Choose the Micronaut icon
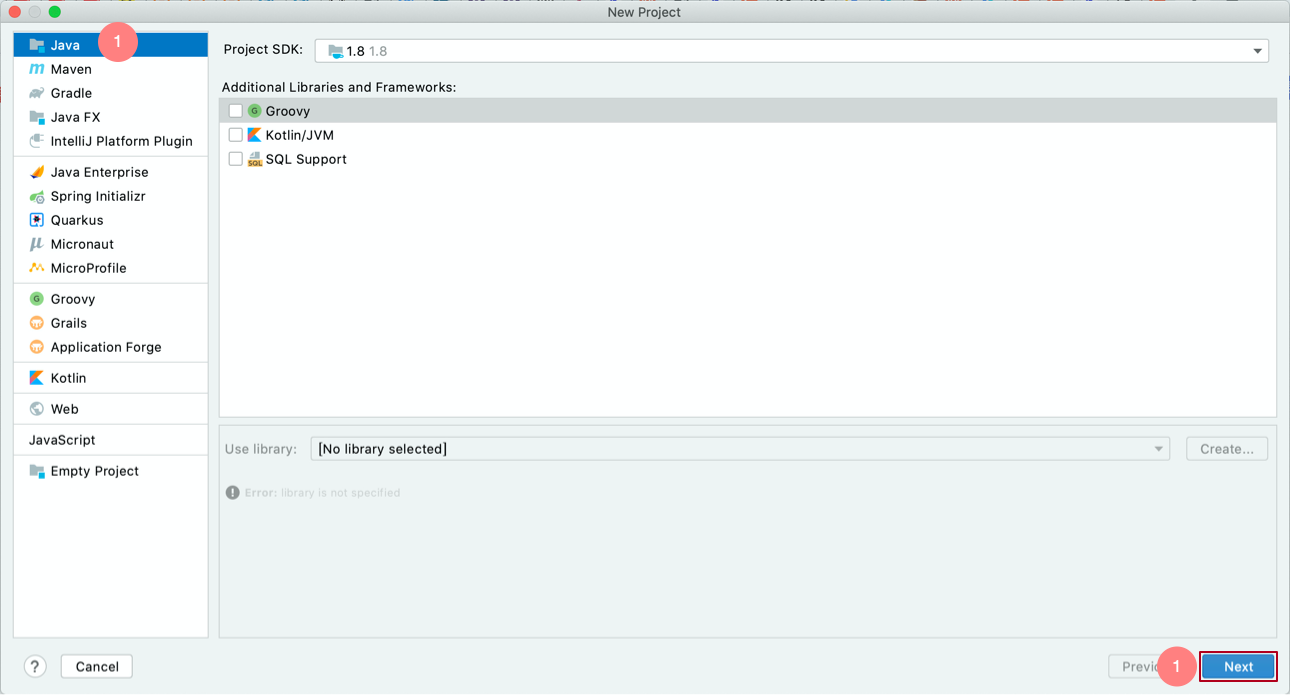This screenshot has height=695, width=1290. (x=37, y=244)
